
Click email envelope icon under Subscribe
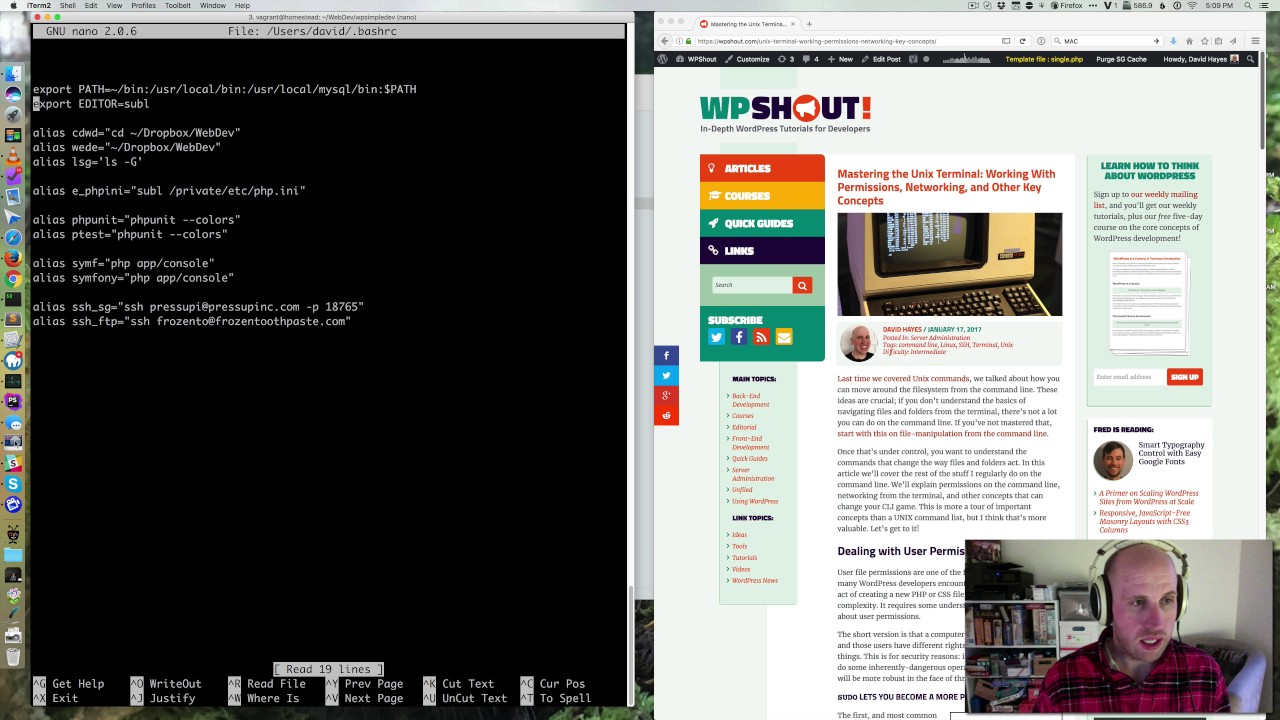[x=784, y=338]
